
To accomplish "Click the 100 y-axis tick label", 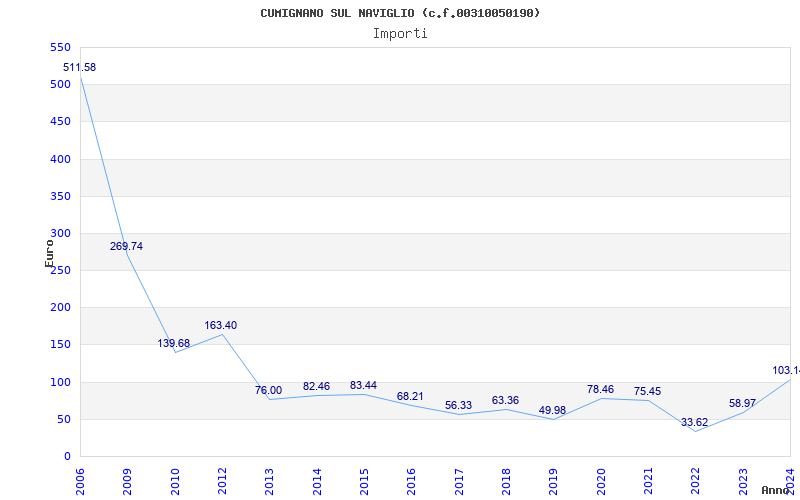I will pyautogui.click(x=60, y=382).
